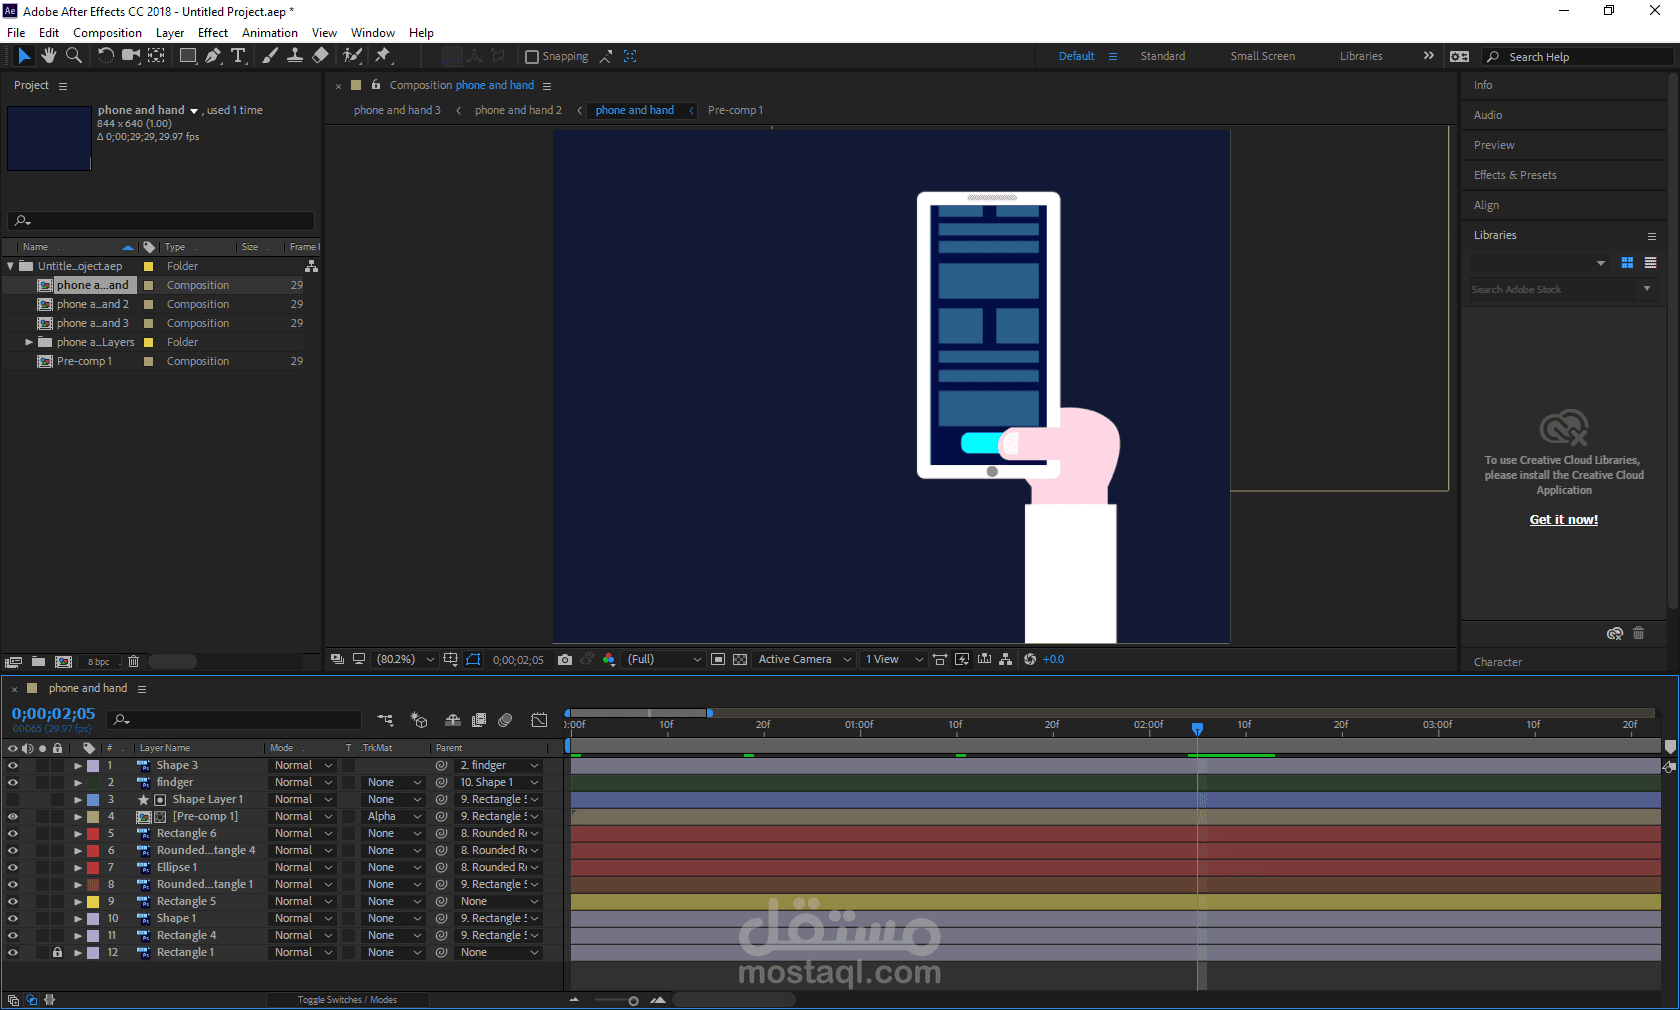1680x1010 pixels.
Task: Select the Eraser tool
Action: coord(320,56)
